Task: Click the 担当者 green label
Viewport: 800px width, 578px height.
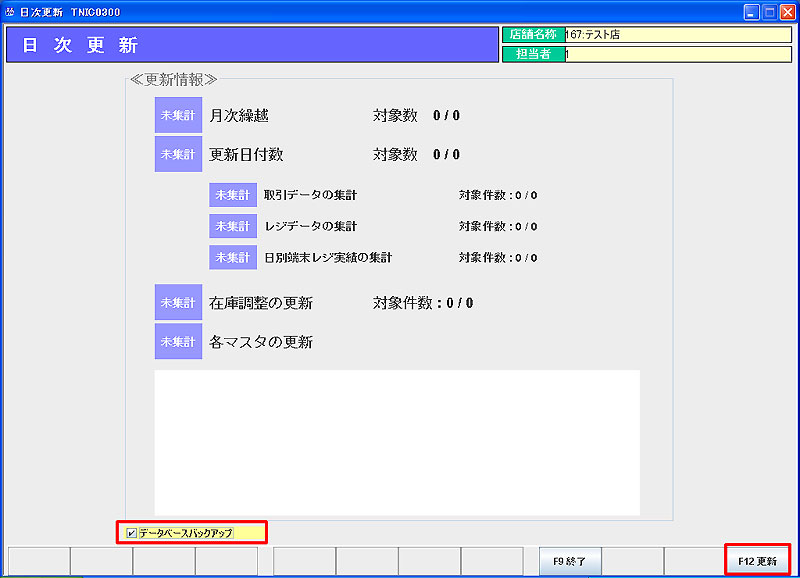Action: pyautogui.click(x=534, y=54)
